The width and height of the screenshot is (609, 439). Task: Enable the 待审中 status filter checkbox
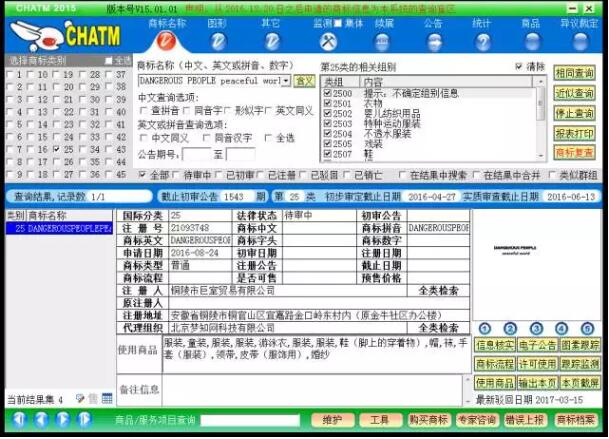pos(176,175)
